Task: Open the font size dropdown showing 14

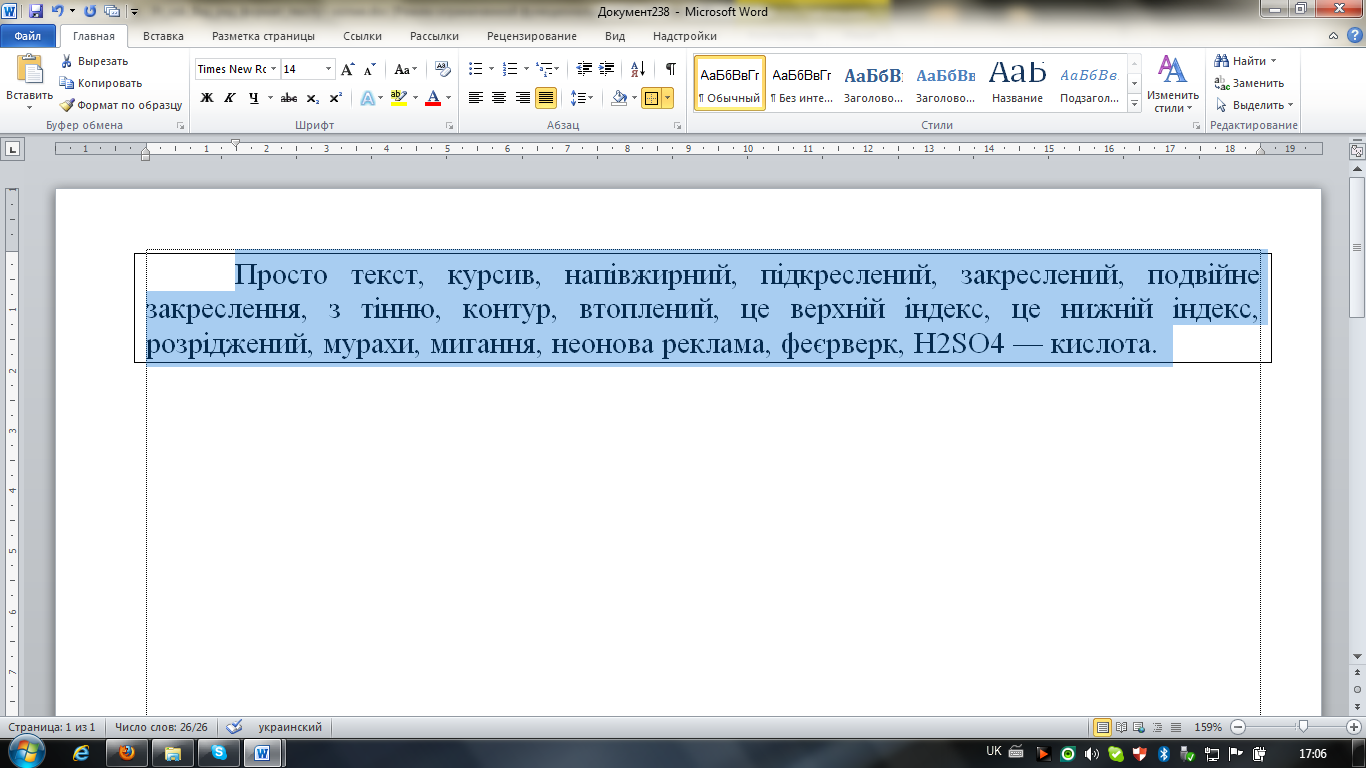Action: 329,69
